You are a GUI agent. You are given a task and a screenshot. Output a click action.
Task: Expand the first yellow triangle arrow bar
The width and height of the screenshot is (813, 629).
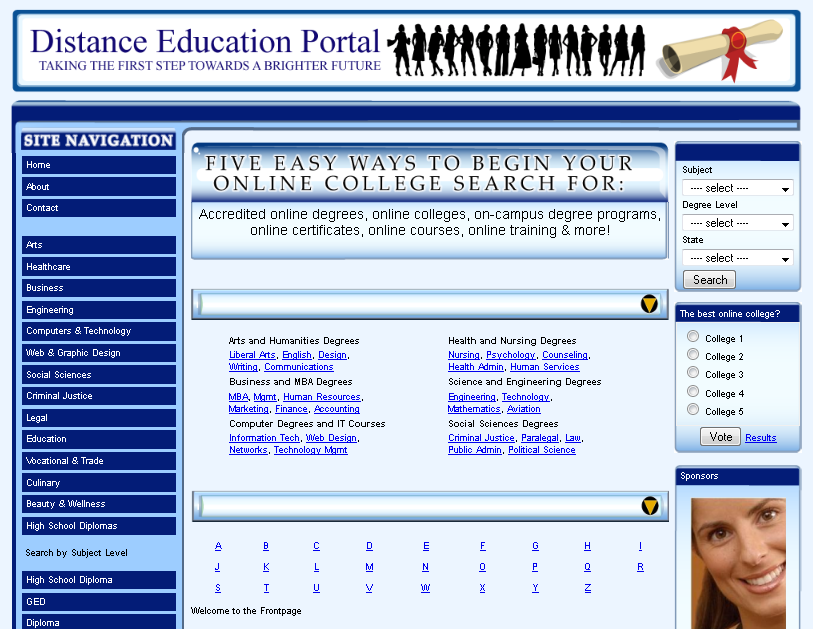(x=649, y=304)
